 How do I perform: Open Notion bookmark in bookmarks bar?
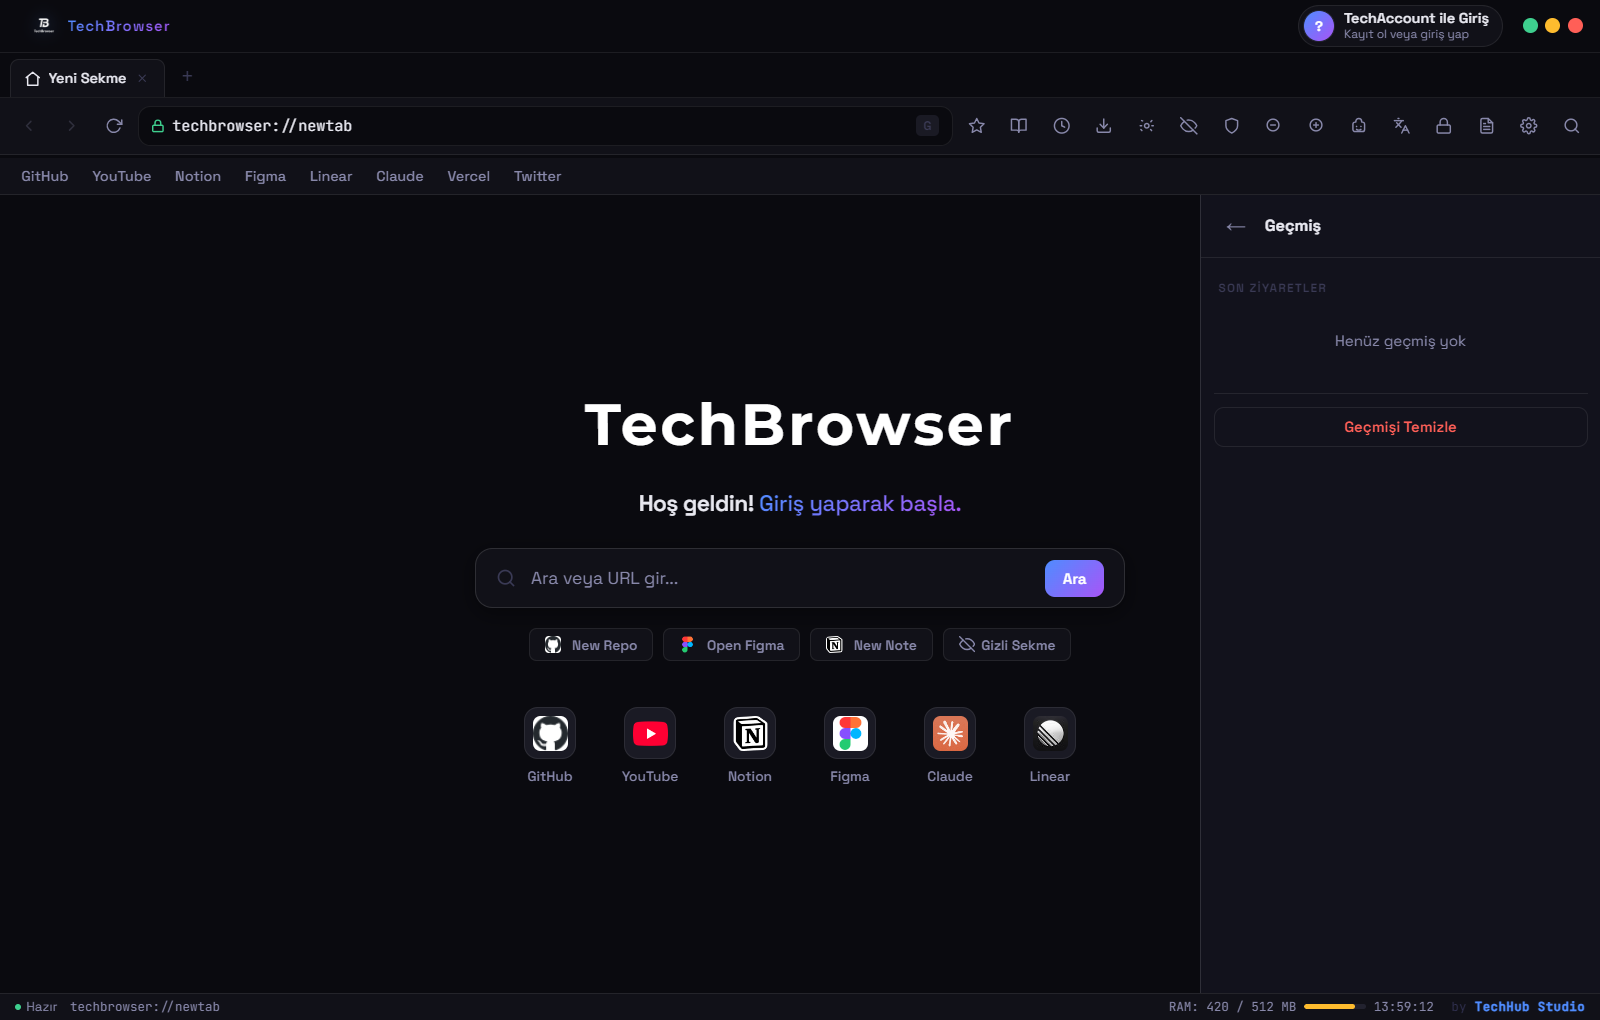198,176
